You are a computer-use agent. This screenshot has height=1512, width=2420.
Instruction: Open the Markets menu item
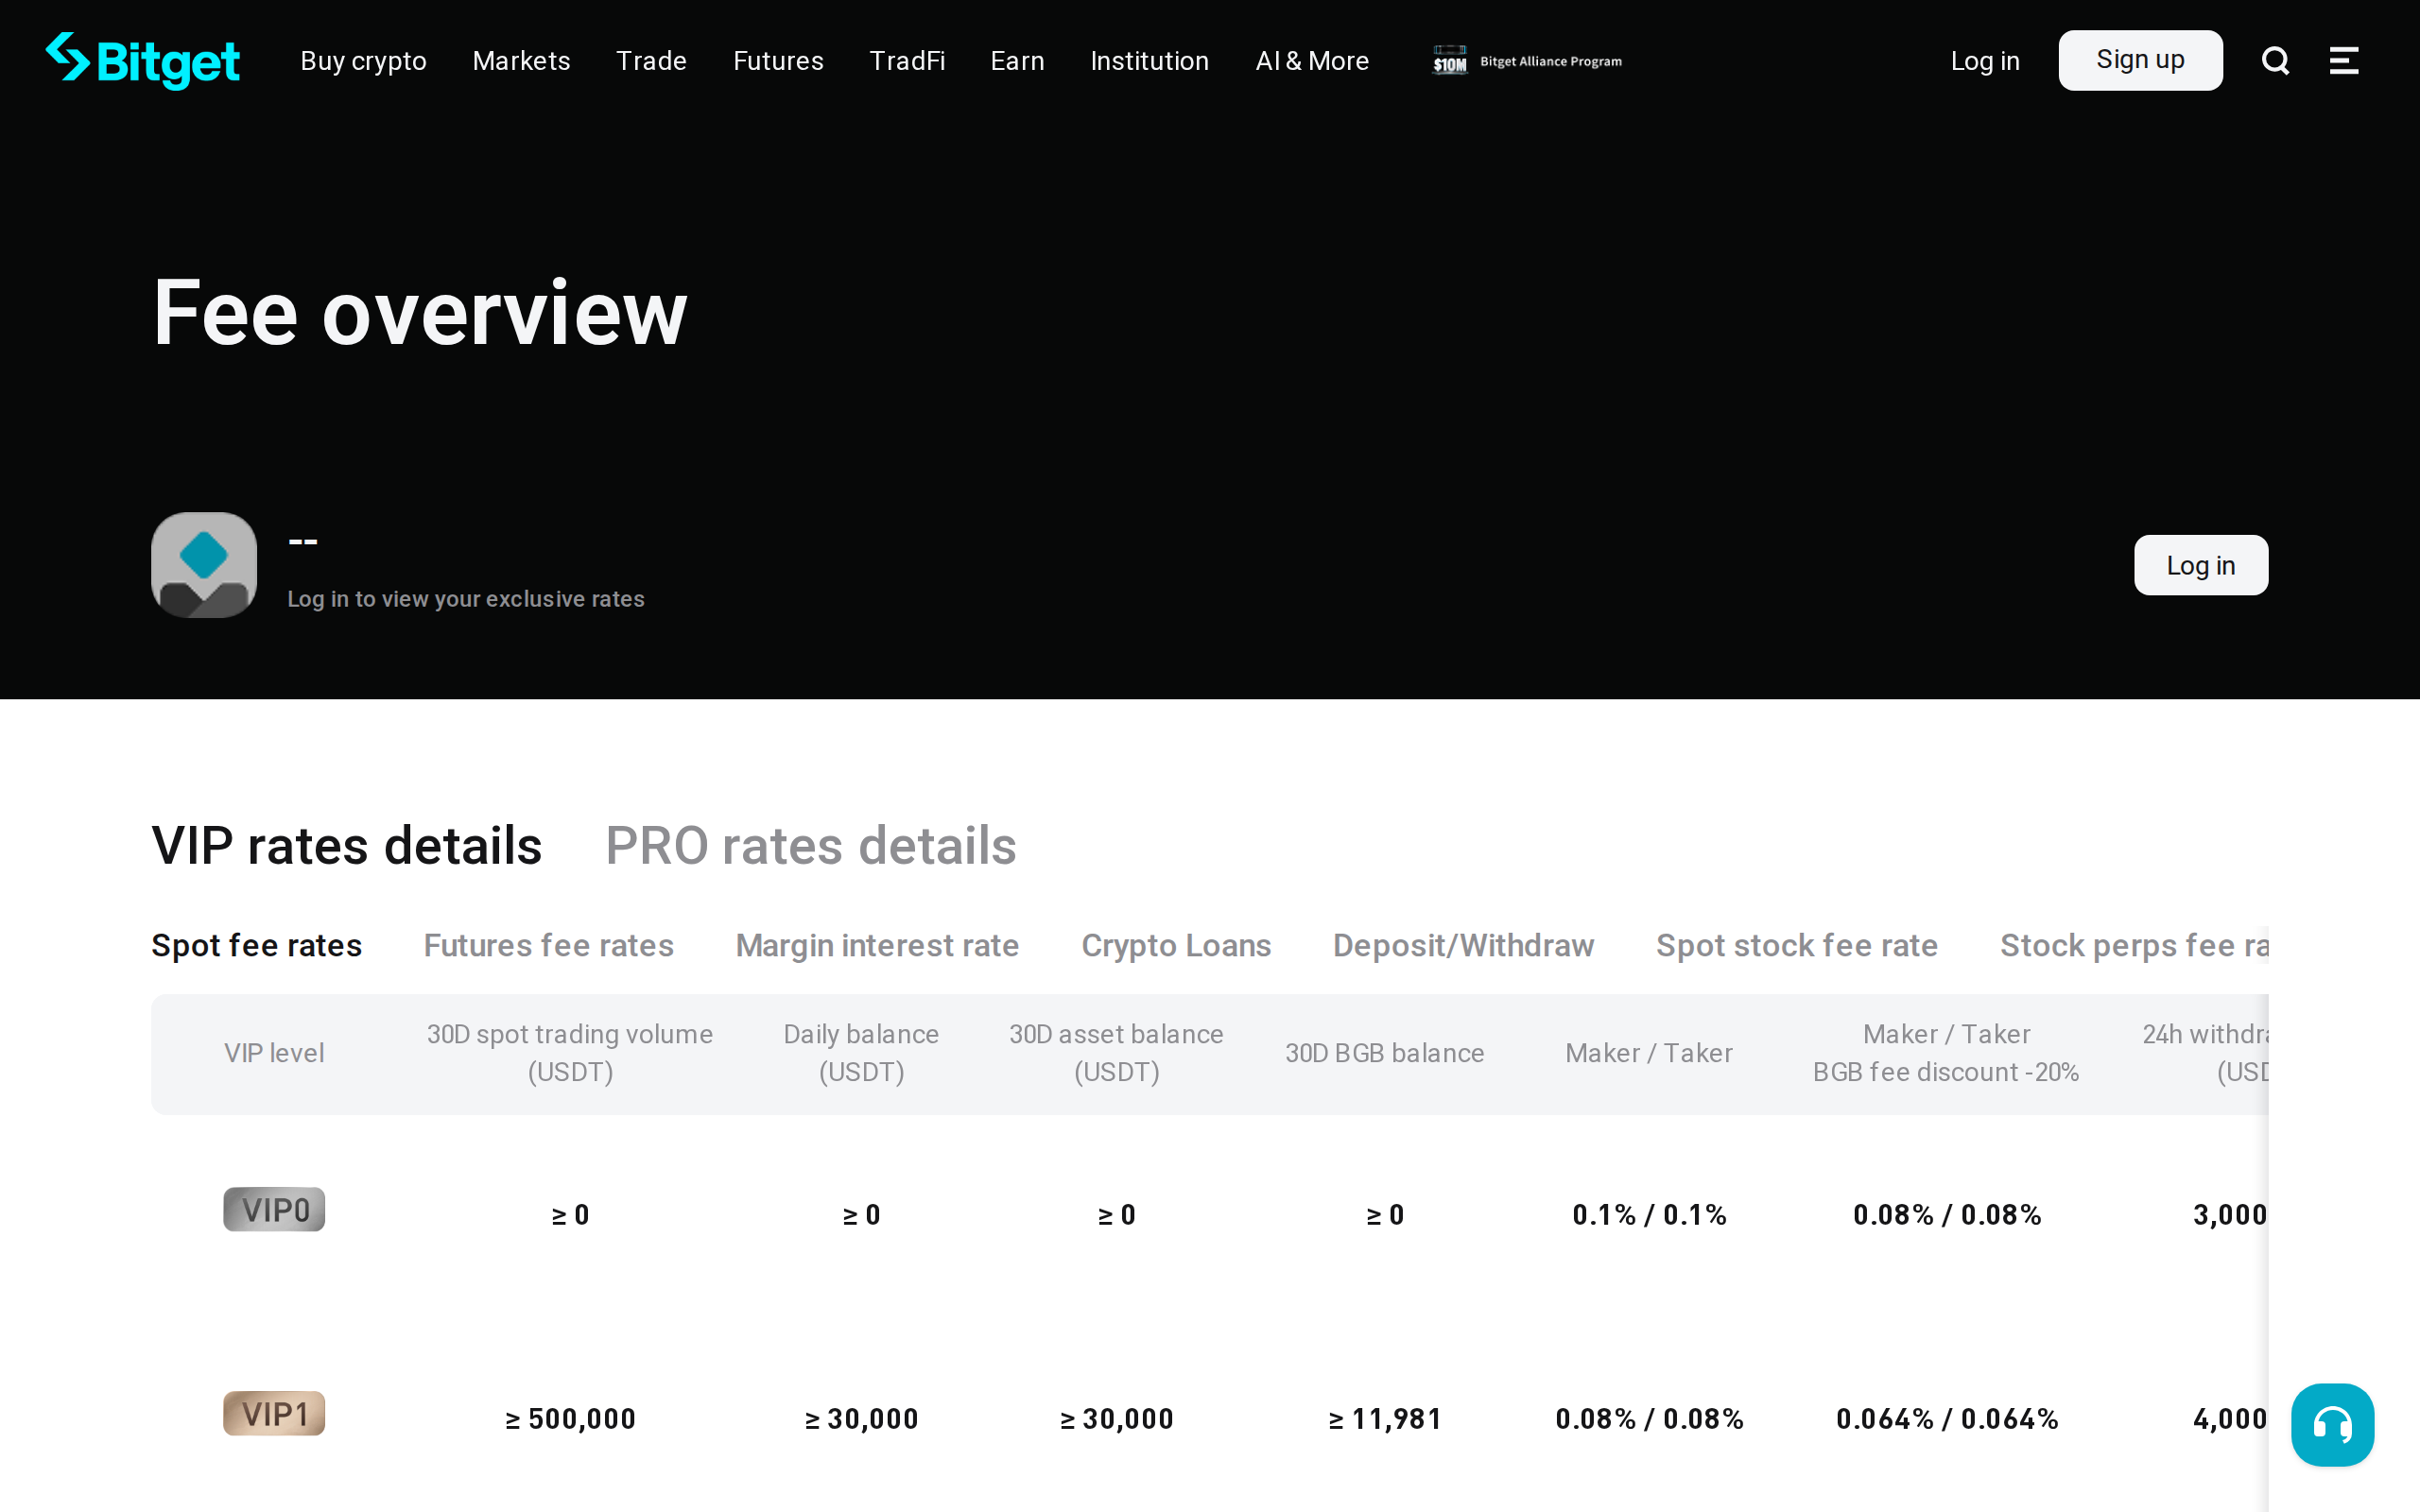pos(521,61)
